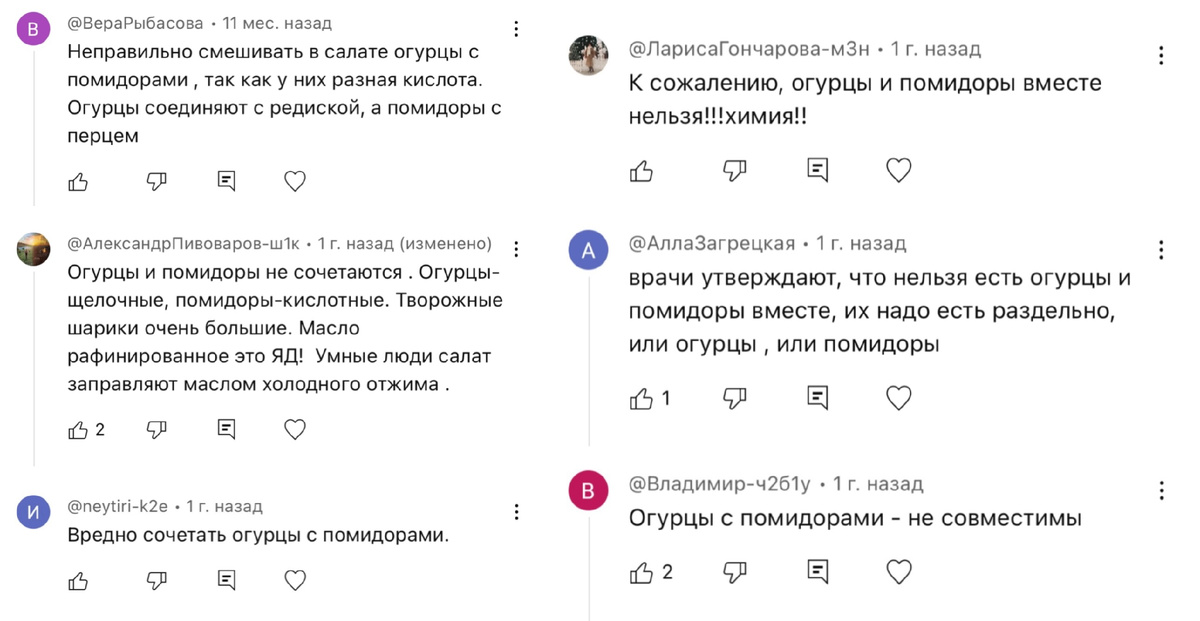Open the three-dot menu on @АллаЗагрецкая's comment
This screenshot has width=1200, height=621.
(1161, 249)
